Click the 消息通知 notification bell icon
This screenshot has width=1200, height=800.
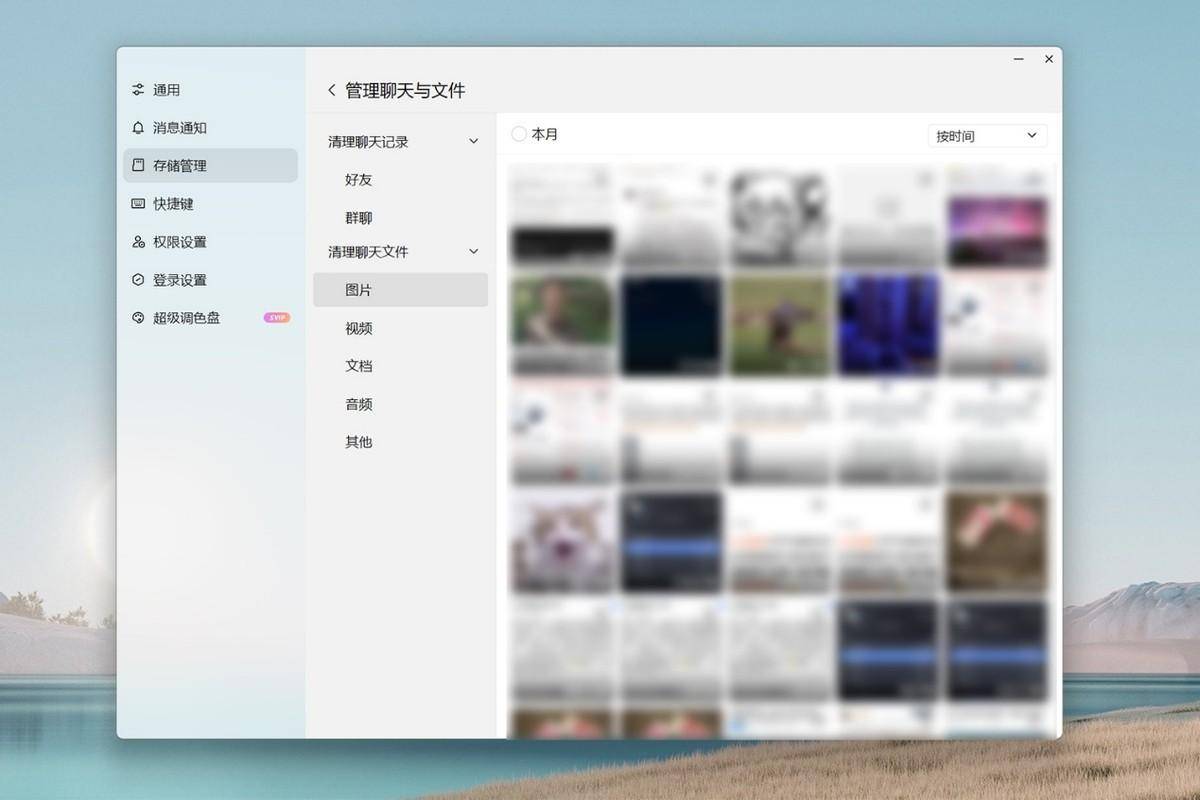138,127
